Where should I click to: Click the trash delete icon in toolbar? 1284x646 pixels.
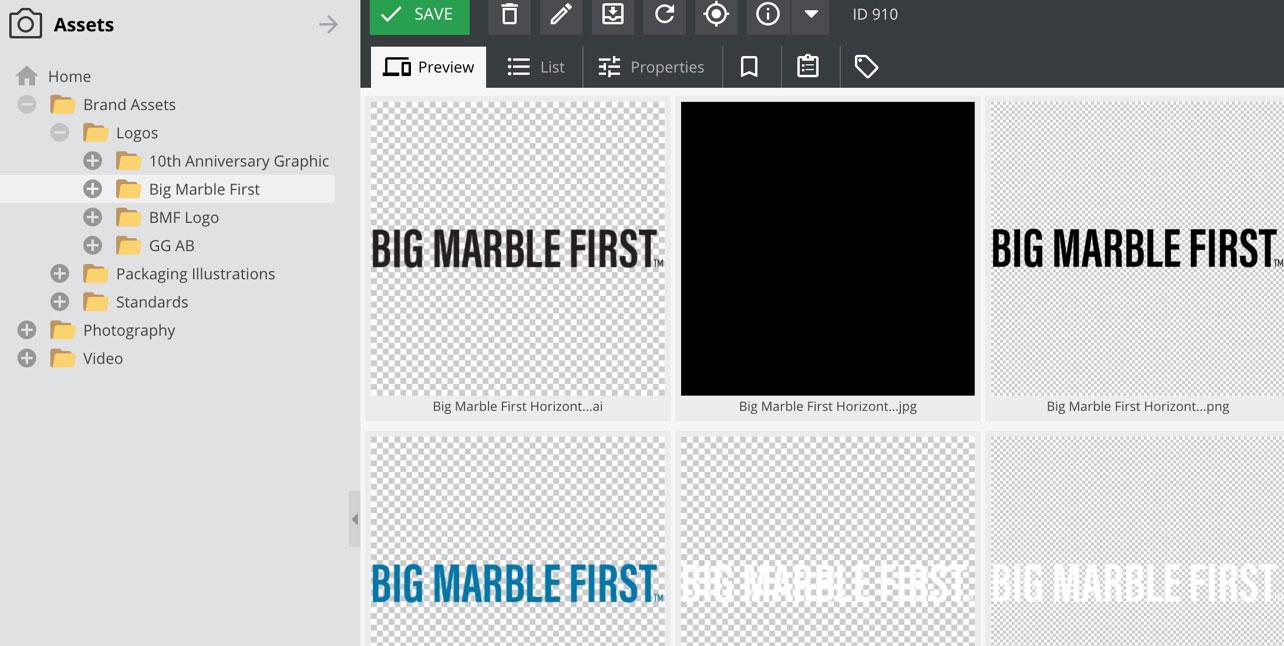pos(509,14)
